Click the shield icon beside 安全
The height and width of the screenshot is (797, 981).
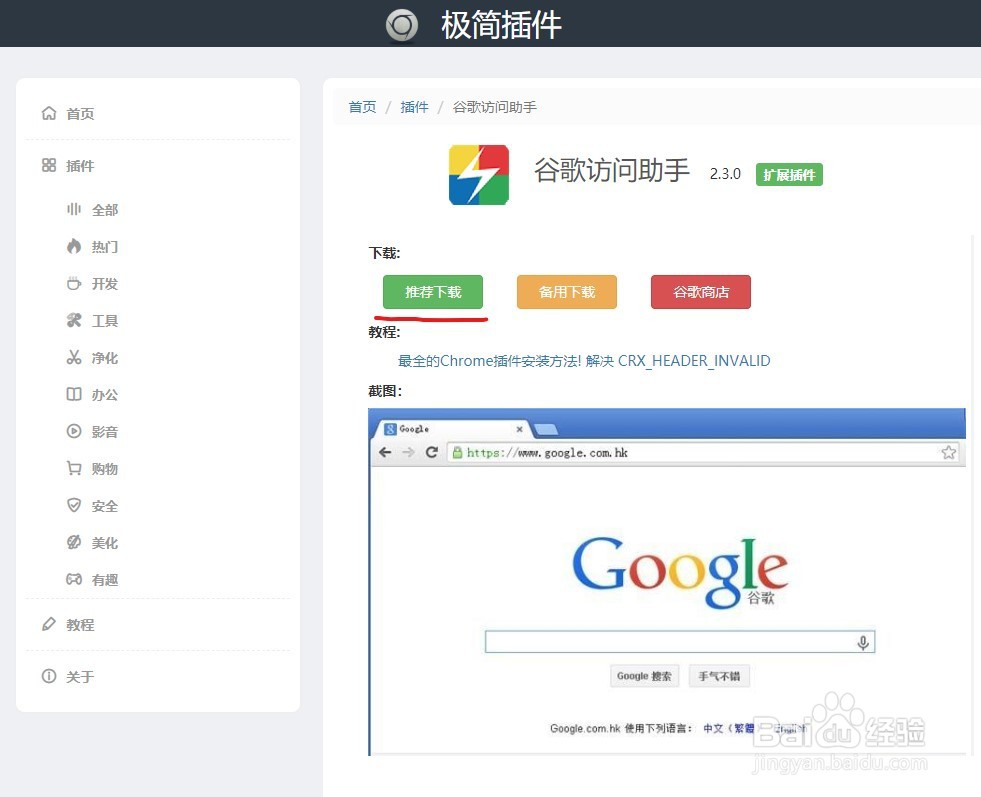[x=74, y=505]
